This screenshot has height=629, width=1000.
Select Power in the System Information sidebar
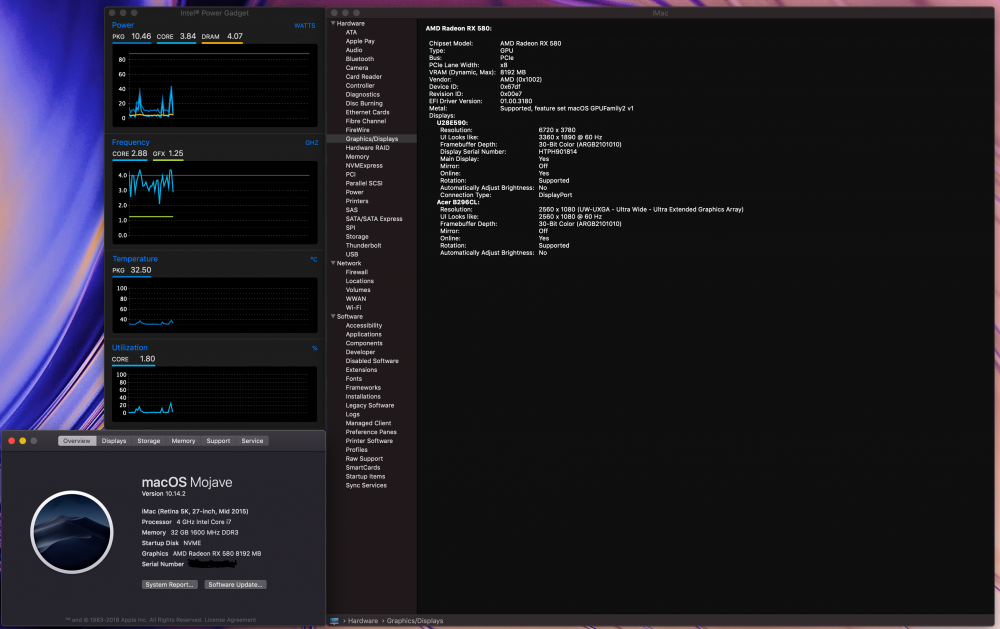coord(355,192)
